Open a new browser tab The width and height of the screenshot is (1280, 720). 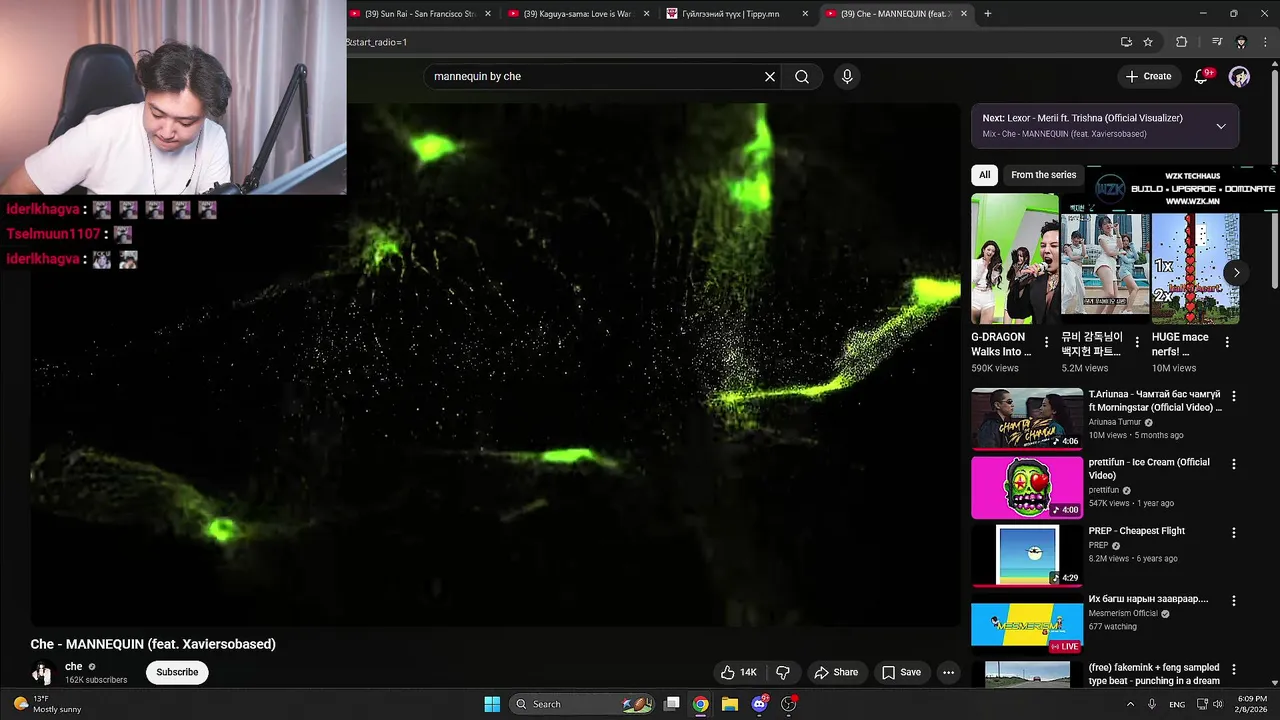pos(987,14)
